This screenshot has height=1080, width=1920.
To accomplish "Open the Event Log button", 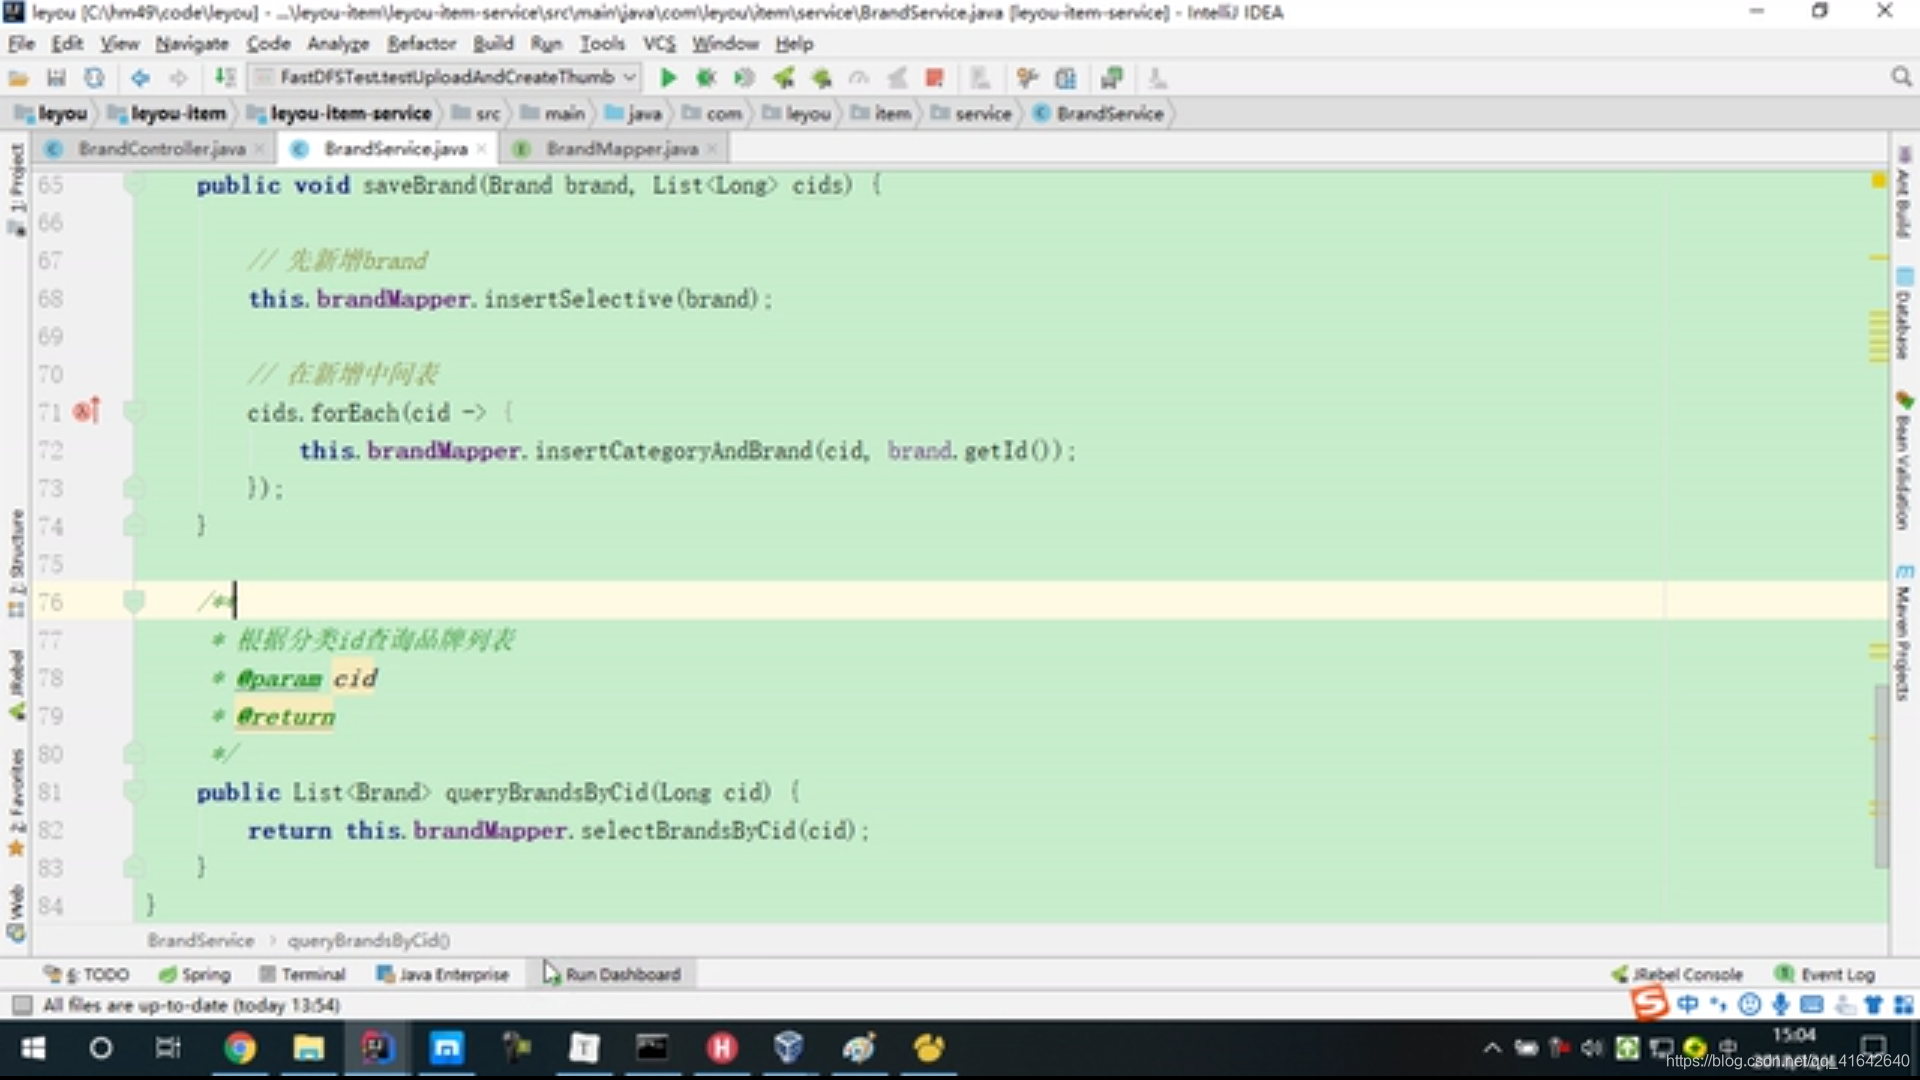I will [x=1826, y=974].
